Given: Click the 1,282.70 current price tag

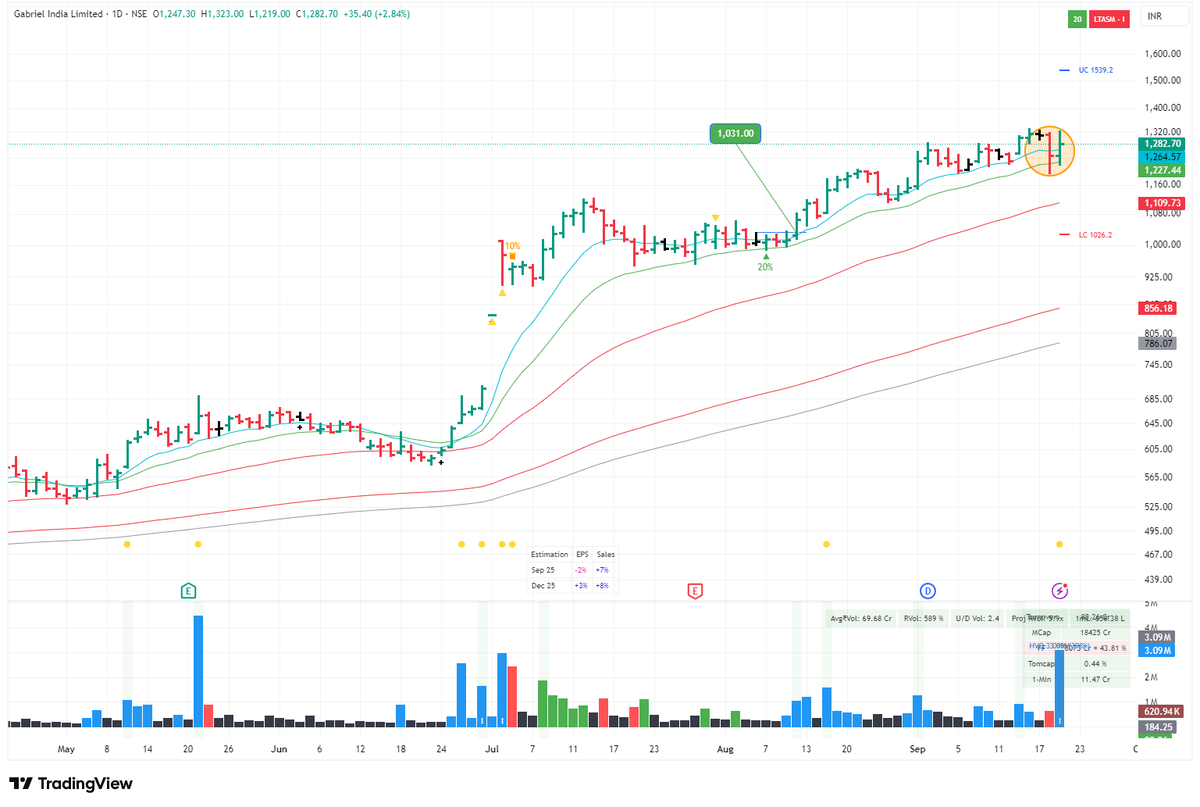Looking at the screenshot, I should tap(1160, 144).
